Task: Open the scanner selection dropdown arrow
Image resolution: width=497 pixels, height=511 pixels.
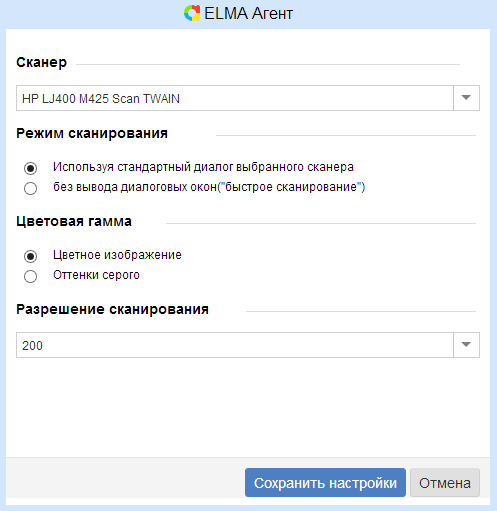Action: pos(466,98)
